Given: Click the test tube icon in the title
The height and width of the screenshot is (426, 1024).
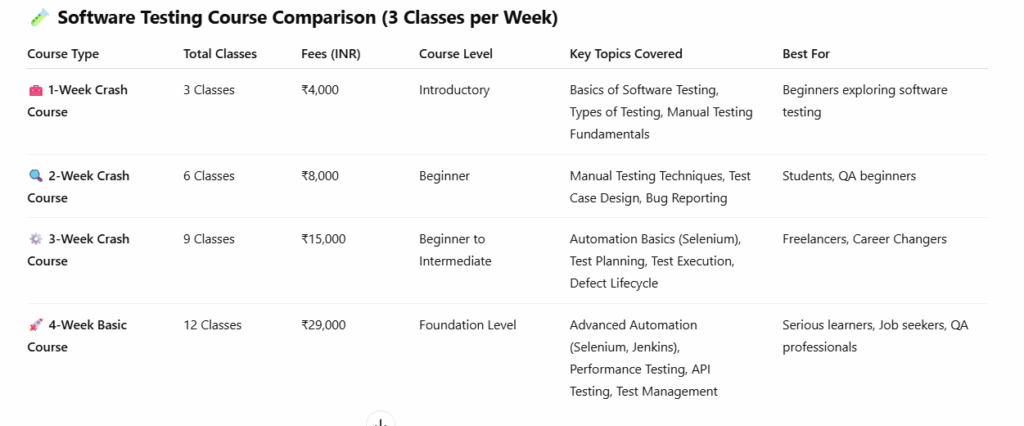Looking at the screenshot, I should point(39,17).
